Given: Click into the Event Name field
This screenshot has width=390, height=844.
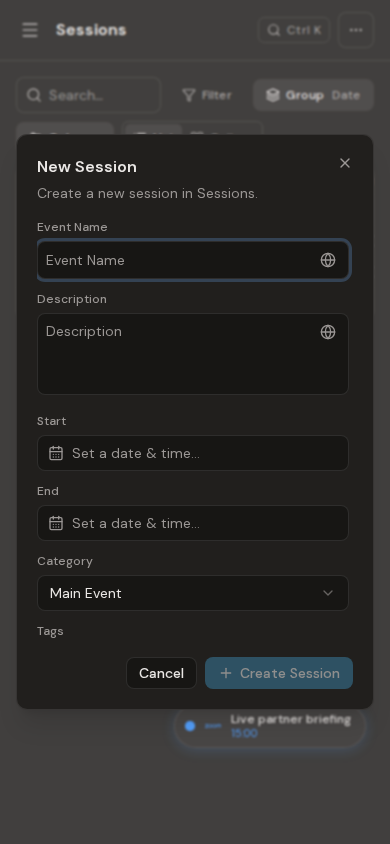Looking at the screenshot, I should [193, 260].
